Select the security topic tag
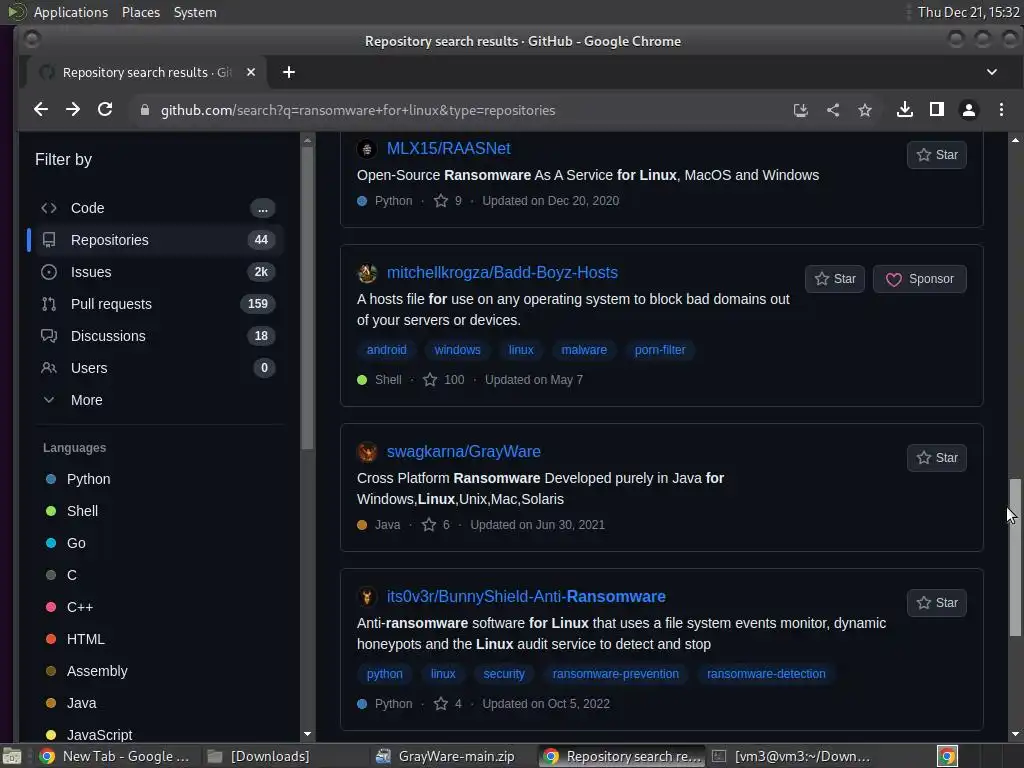 [x=504, y=673]
